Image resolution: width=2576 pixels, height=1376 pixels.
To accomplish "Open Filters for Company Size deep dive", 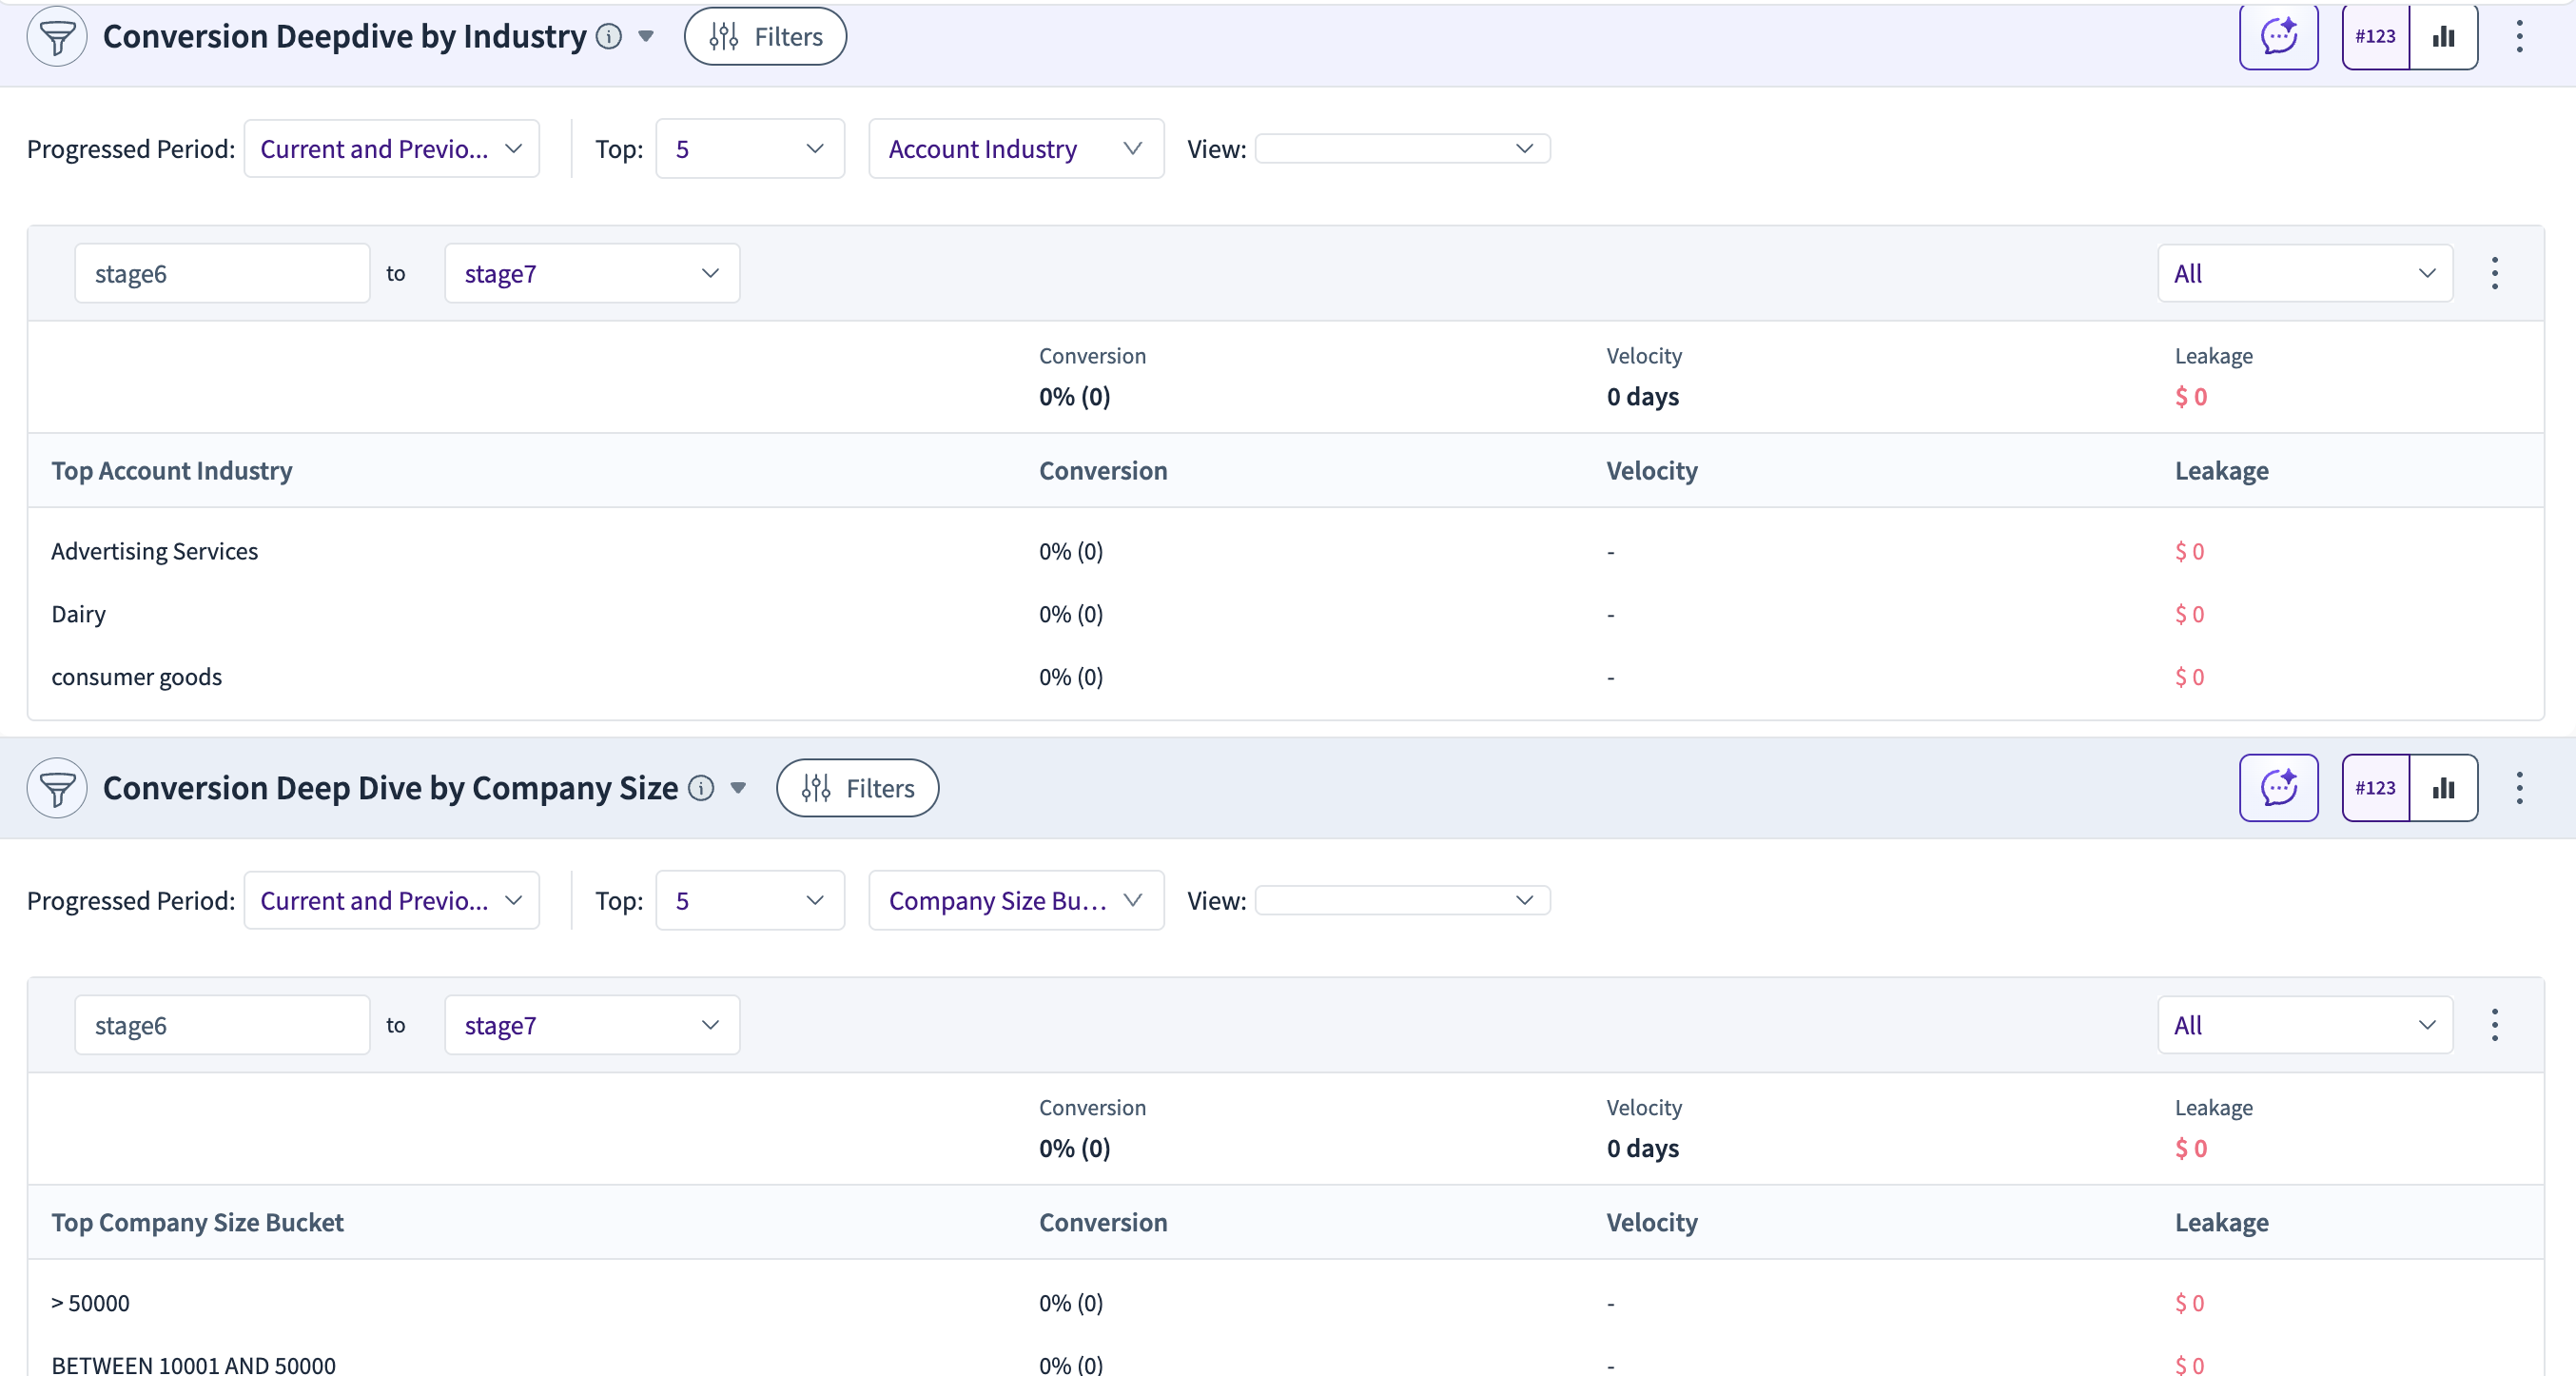I will click(857, 788).
